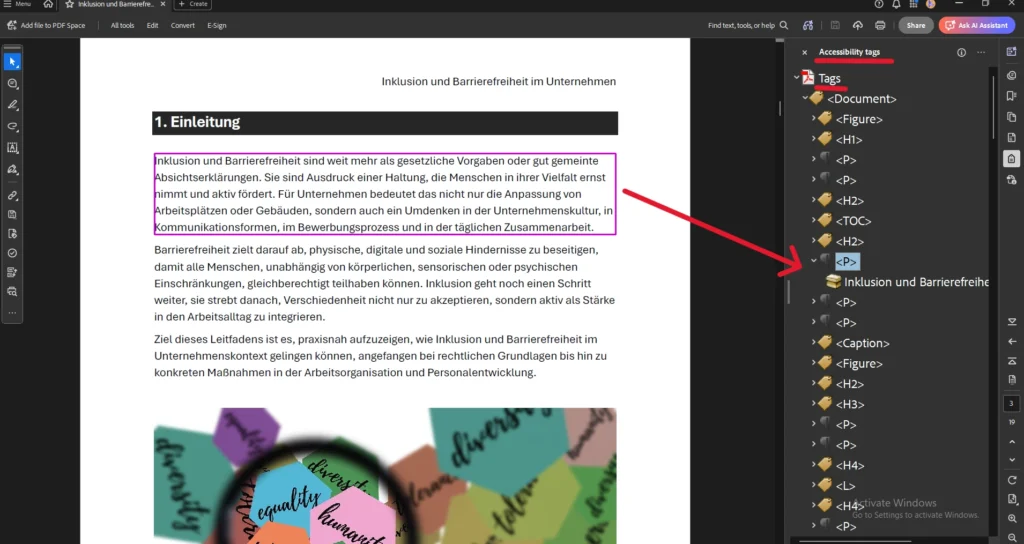Open Accessibility tags panel options menu
The image size is (1024, 544).
[981, 52]
